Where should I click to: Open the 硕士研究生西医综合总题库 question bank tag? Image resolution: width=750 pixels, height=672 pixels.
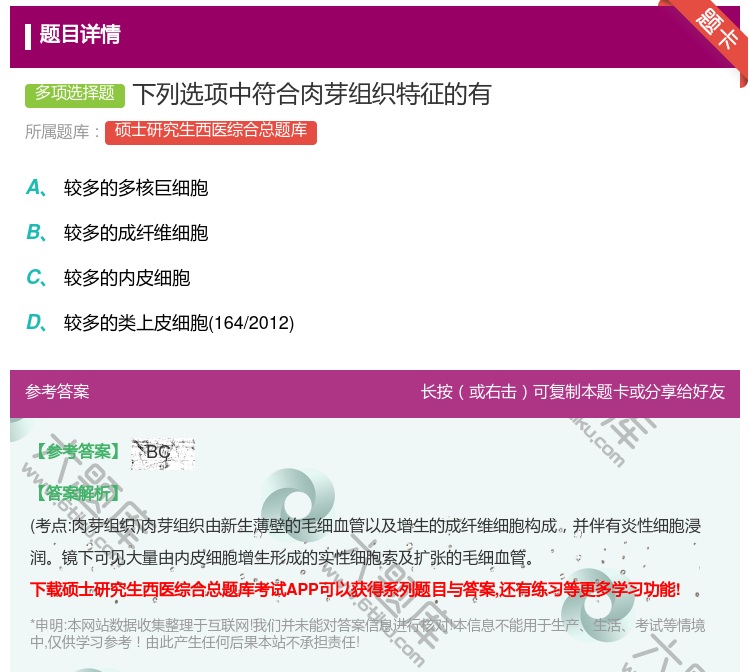coord(211,132)
